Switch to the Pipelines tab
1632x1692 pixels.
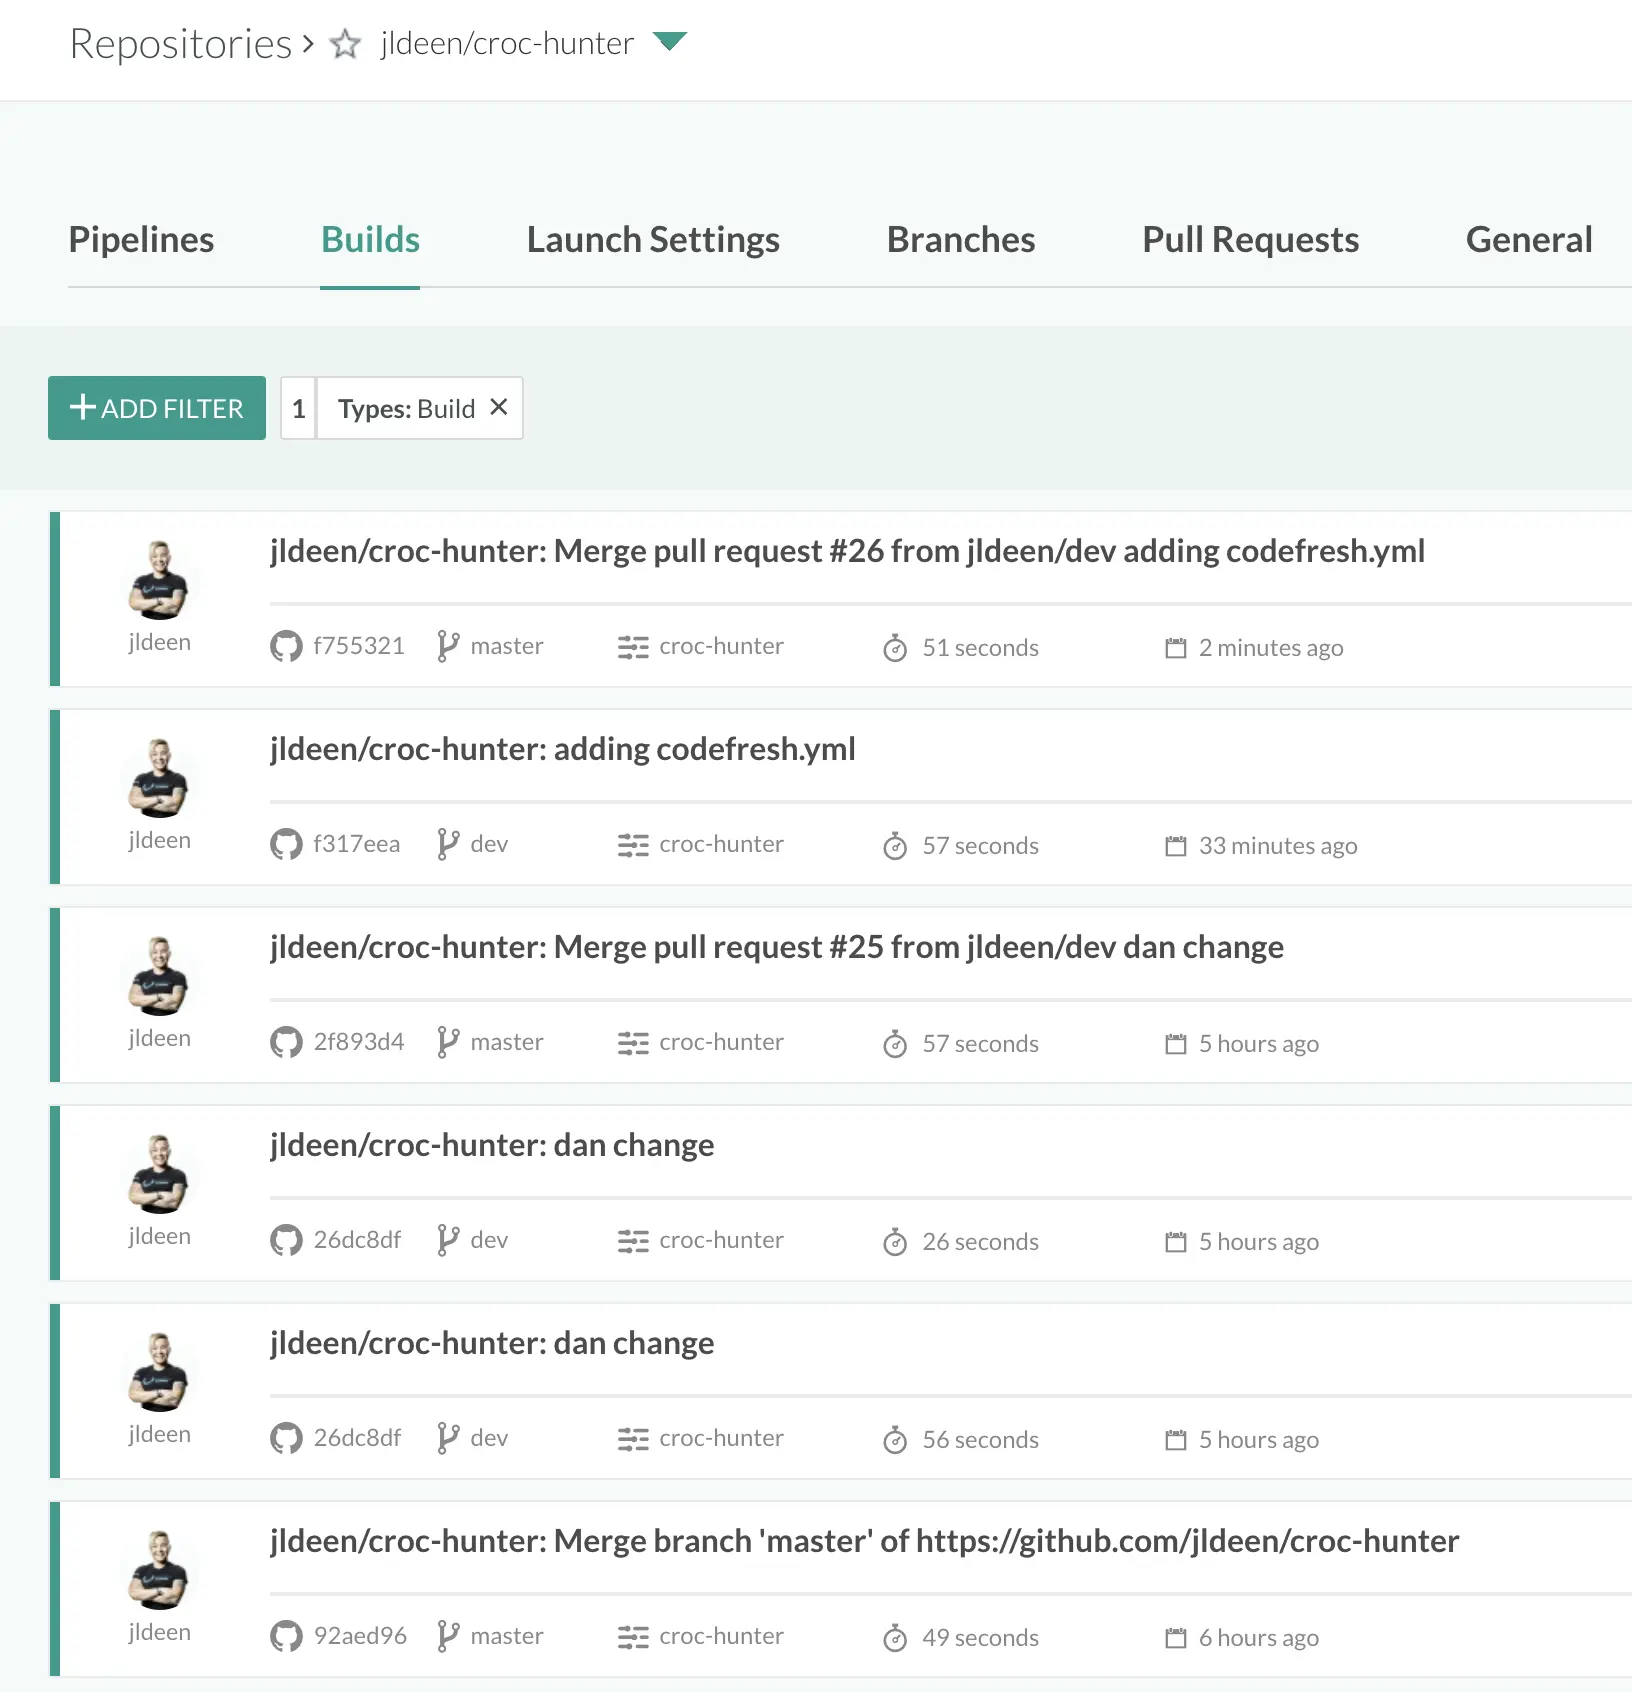pyautogui.click(x=141, y=240)
